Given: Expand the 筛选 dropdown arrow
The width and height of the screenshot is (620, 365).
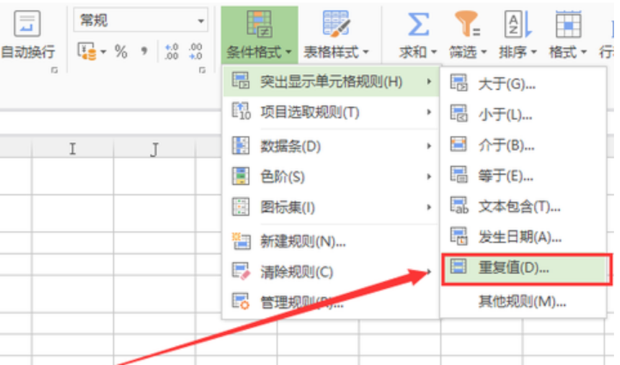Looking at the screenshot, I should click(x=484, y=52).
